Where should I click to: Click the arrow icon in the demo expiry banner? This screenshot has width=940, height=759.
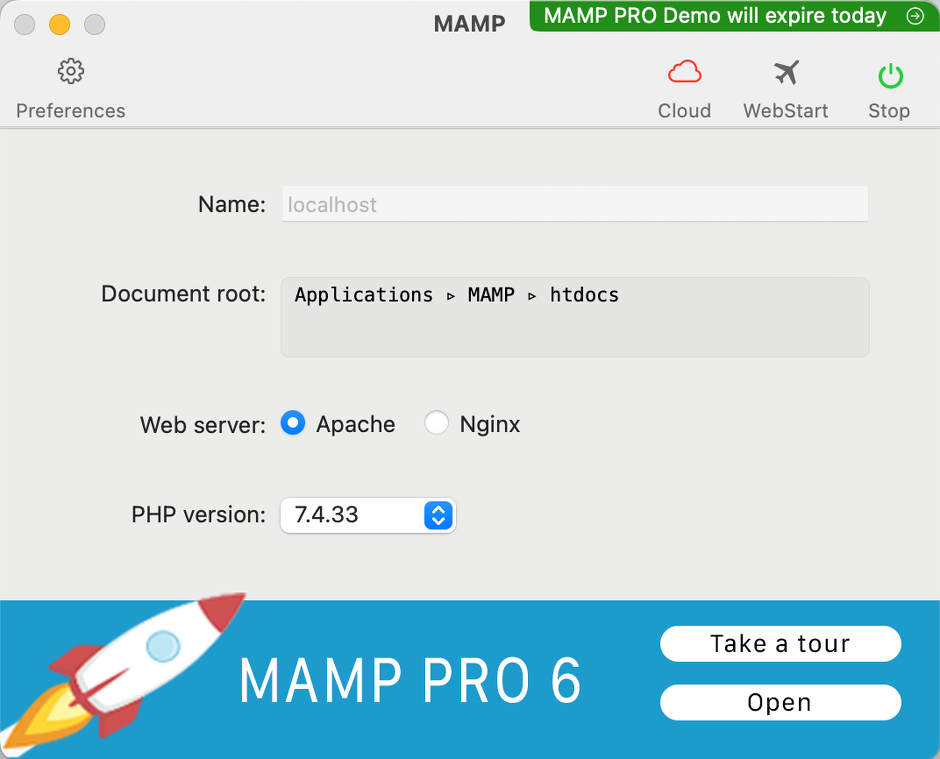tap(914, 16)
